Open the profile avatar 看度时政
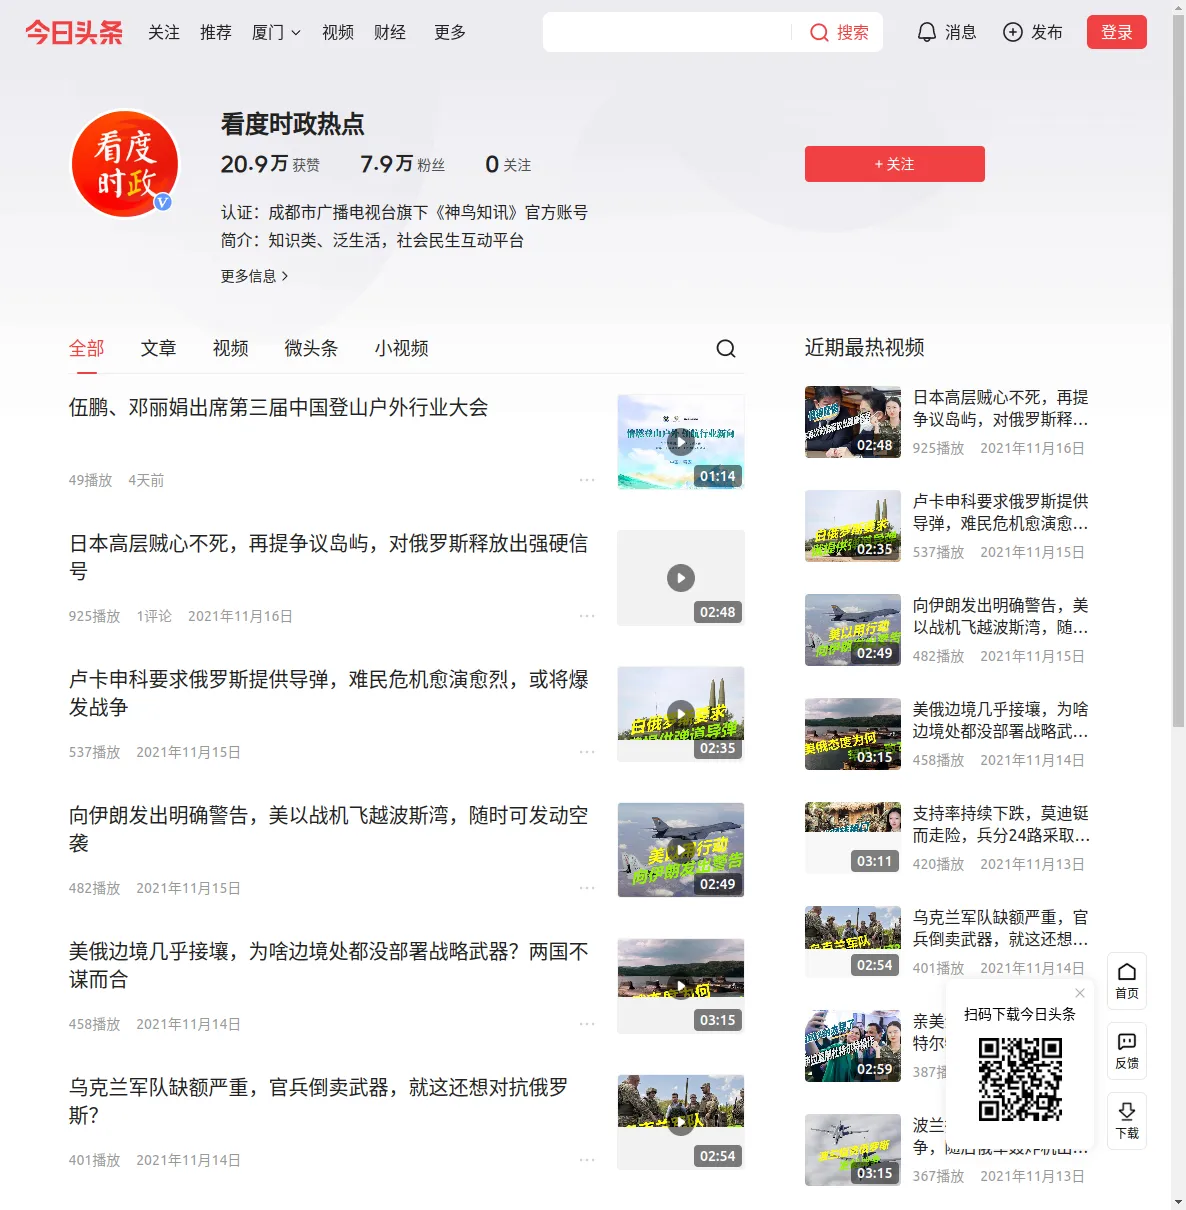 pyautogui.click(x=125, y=164)
